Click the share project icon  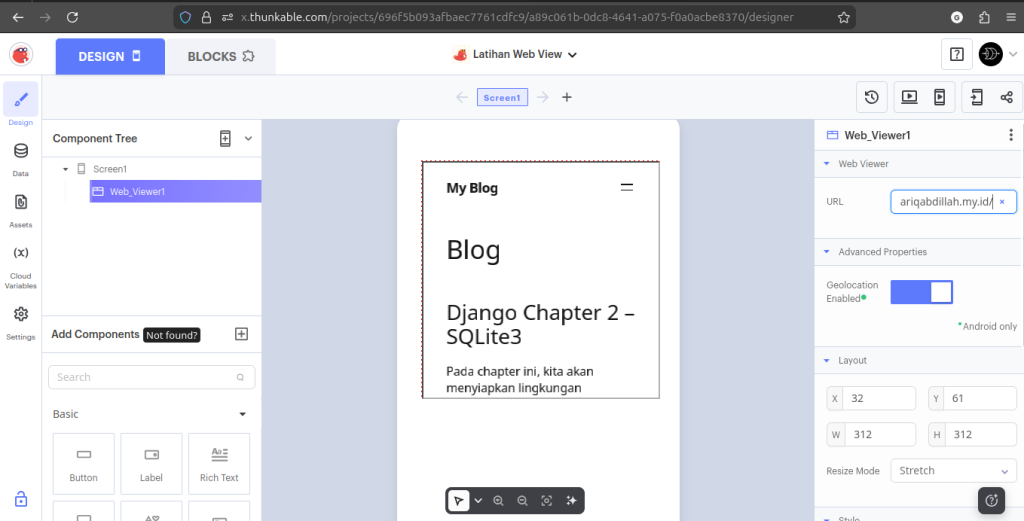(1006, 97)
